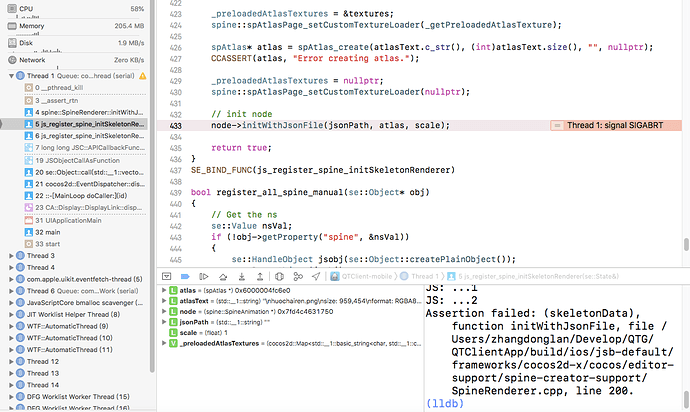This screenshot has width=690, height=412.
Task: Click the console output vertical scrollbar thumb
Action: pos(686,400)
